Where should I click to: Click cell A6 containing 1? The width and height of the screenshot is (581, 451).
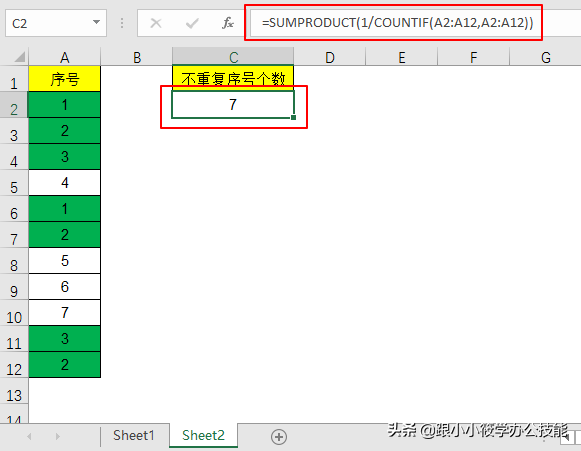pyautogui.click(x=64, y=209)
